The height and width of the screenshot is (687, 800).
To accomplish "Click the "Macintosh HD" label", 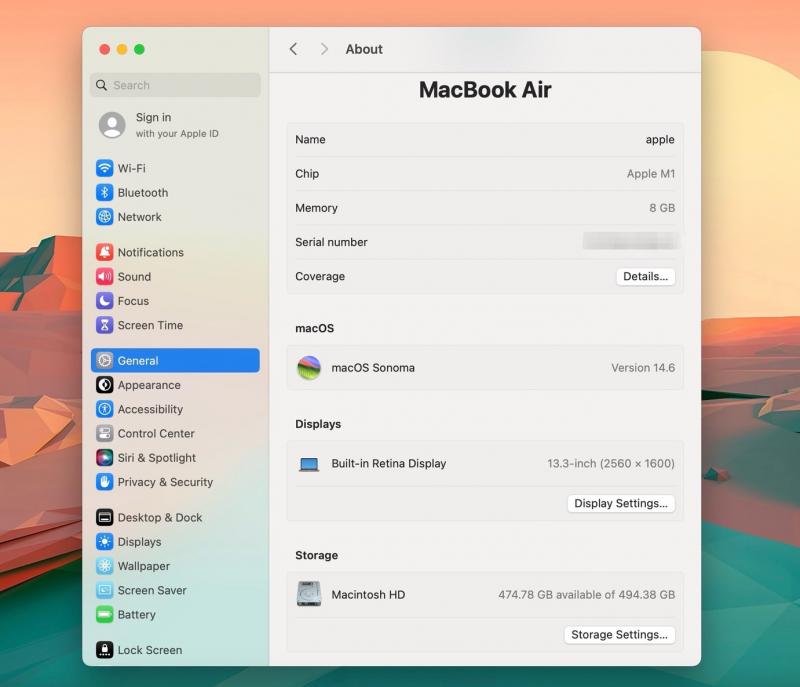I will [368, 595].
